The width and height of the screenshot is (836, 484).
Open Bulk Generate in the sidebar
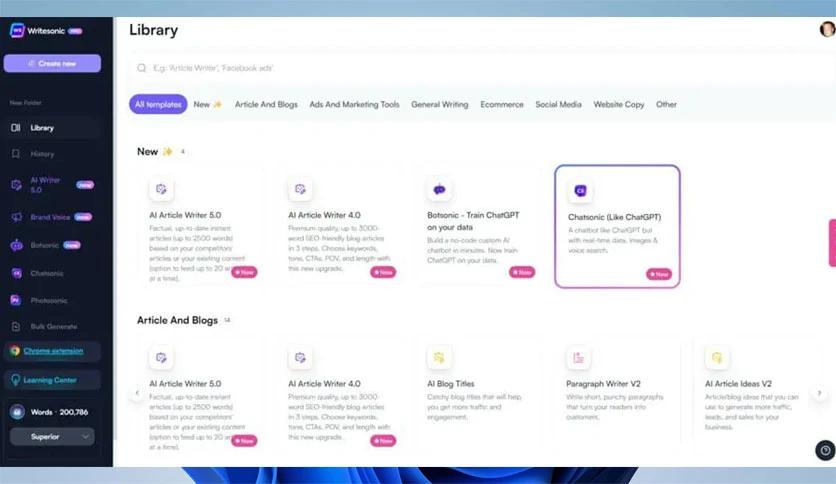[52, 326]
